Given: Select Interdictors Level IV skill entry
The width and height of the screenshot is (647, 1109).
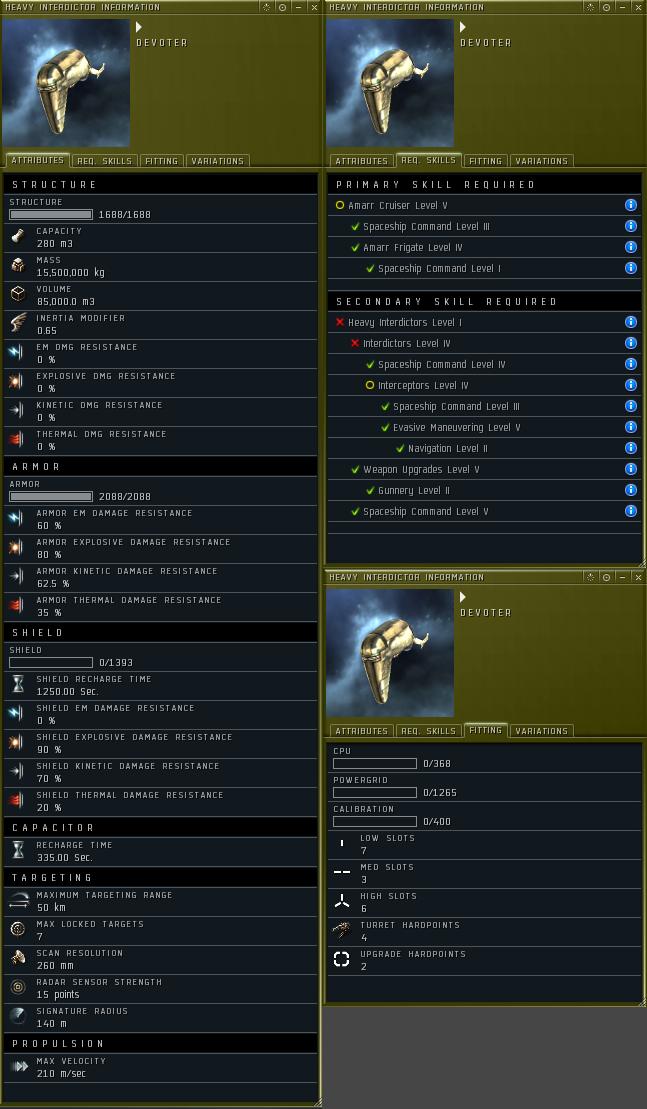Looking at the screenshot, I should tap(407, 343).
